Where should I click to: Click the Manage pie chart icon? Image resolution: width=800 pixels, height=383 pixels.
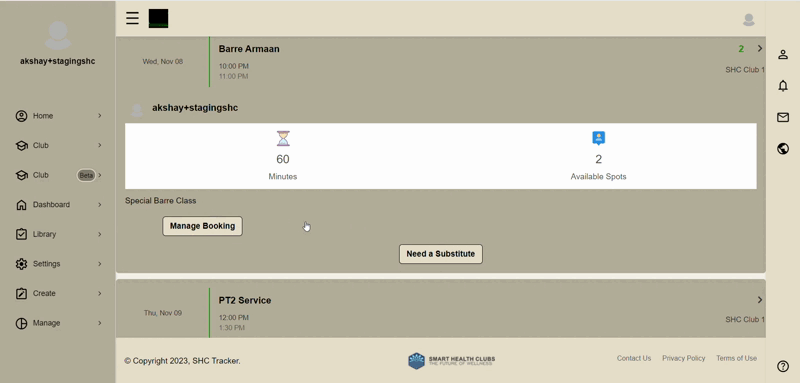tap(21, 323)
